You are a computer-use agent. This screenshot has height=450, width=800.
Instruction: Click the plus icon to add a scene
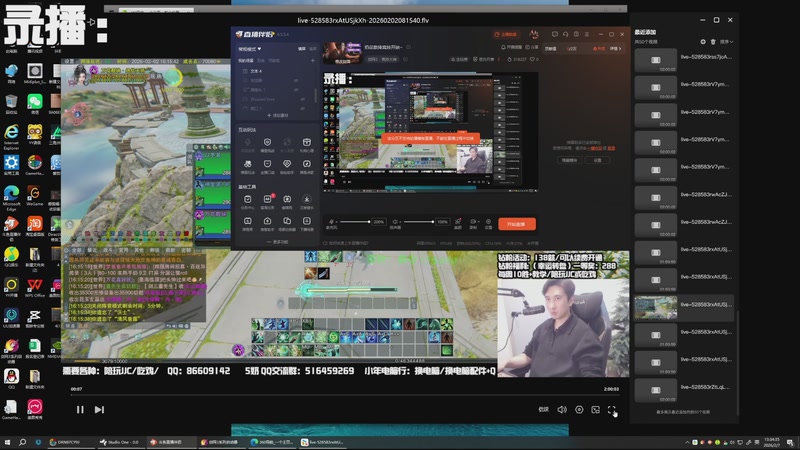313,60
